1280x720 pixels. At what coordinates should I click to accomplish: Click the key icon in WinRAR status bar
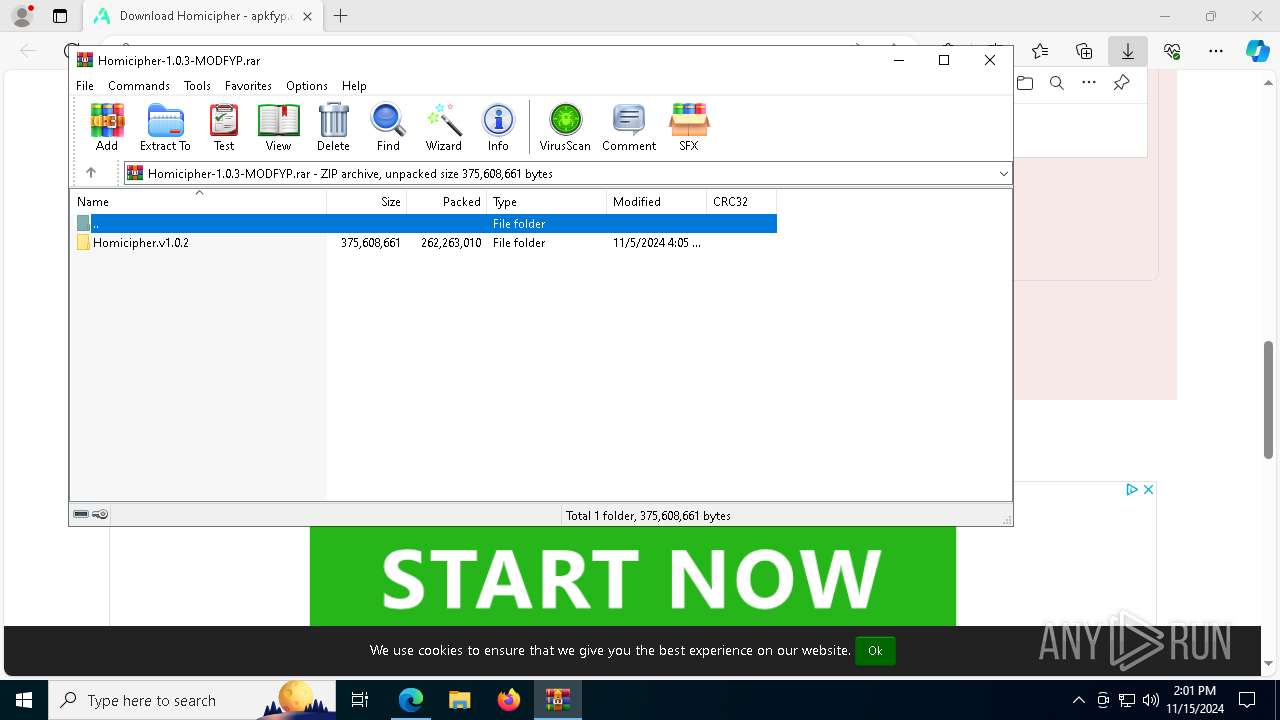pos(100,514)
